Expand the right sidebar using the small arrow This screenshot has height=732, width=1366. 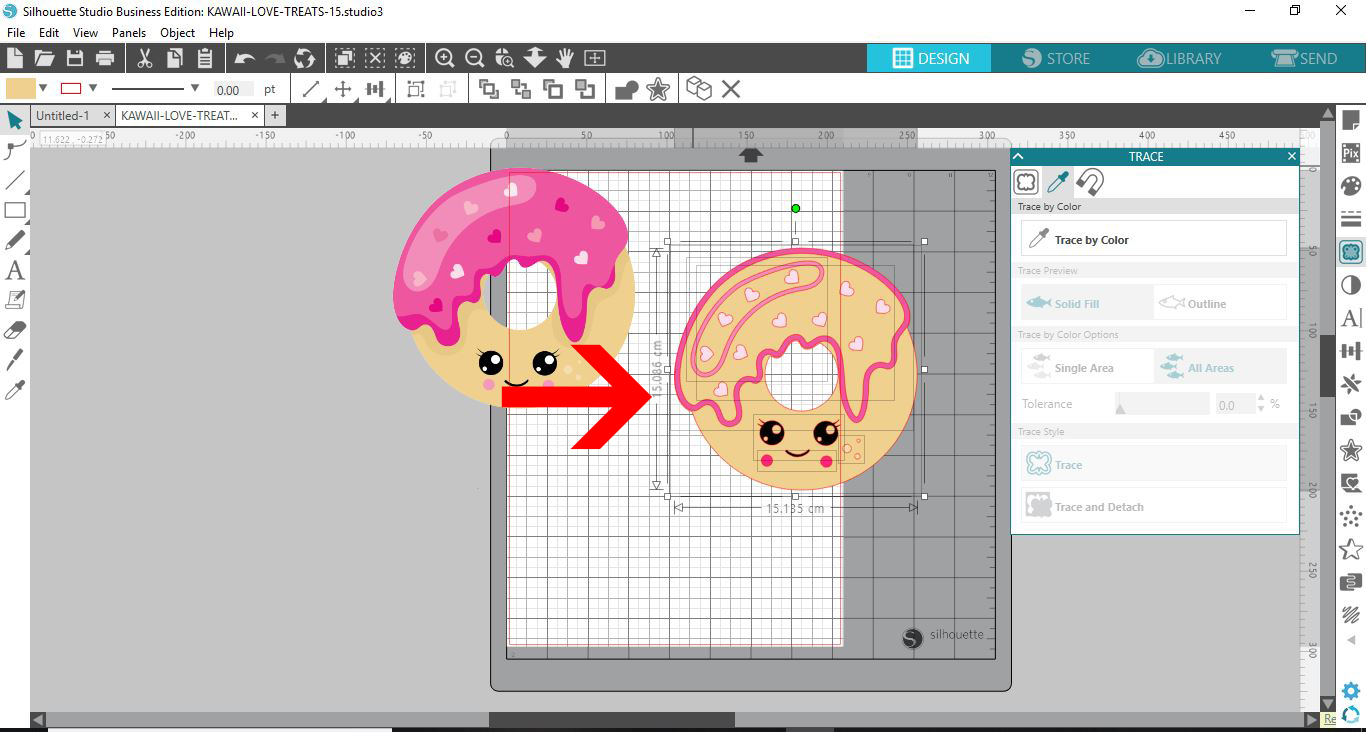(x=1351, y=639)
